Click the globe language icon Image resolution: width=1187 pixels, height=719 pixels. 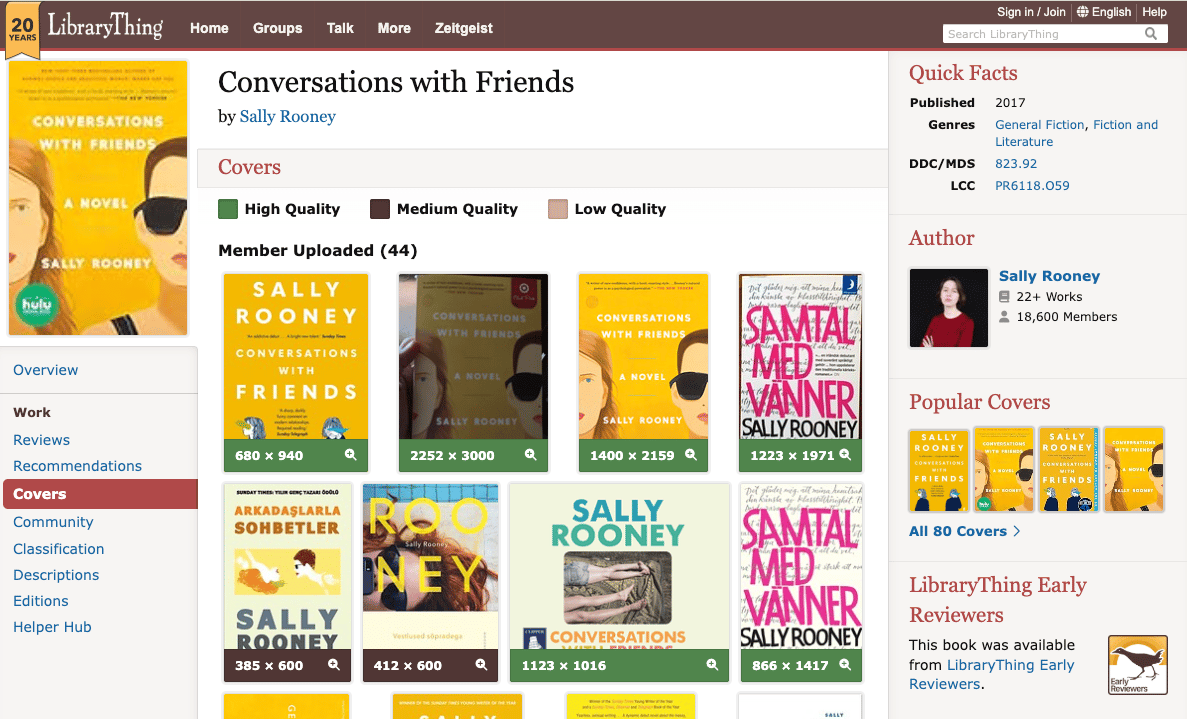click(1083, 11)
